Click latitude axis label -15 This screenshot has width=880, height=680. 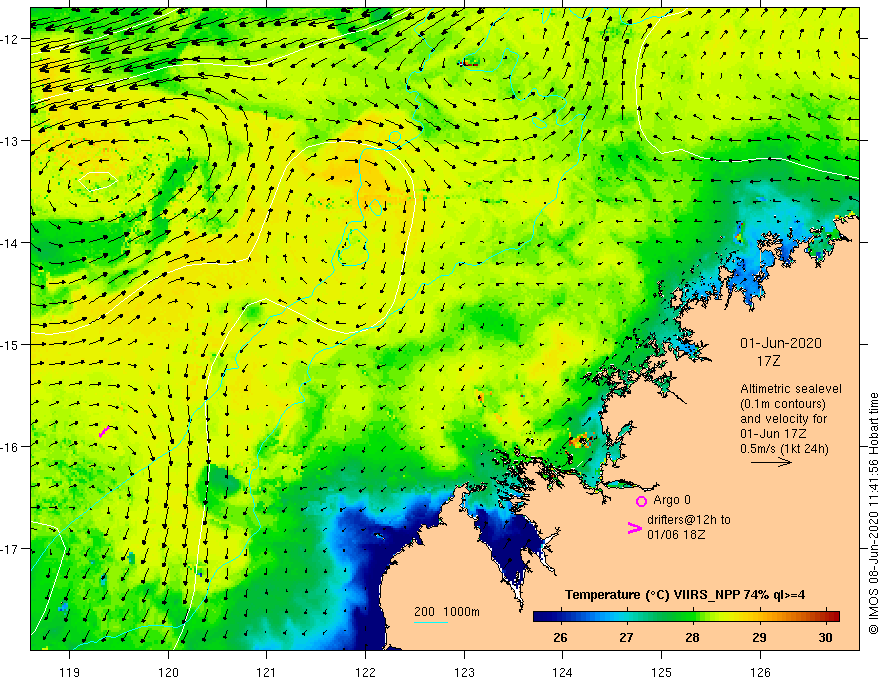(10, 344)
